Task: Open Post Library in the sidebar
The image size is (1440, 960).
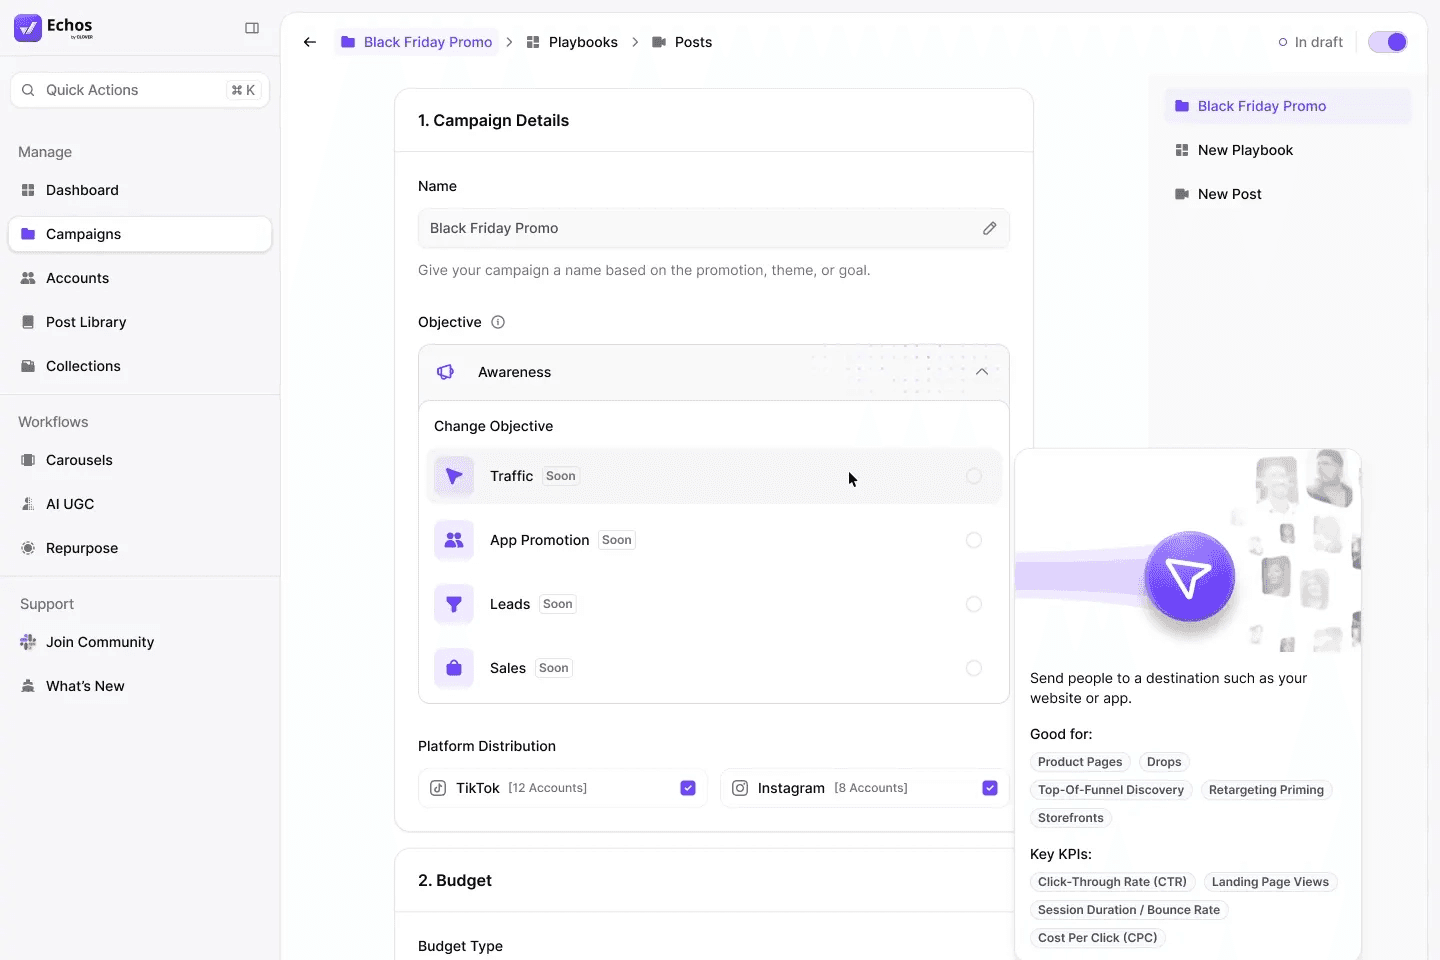Action: pos(140,322)
